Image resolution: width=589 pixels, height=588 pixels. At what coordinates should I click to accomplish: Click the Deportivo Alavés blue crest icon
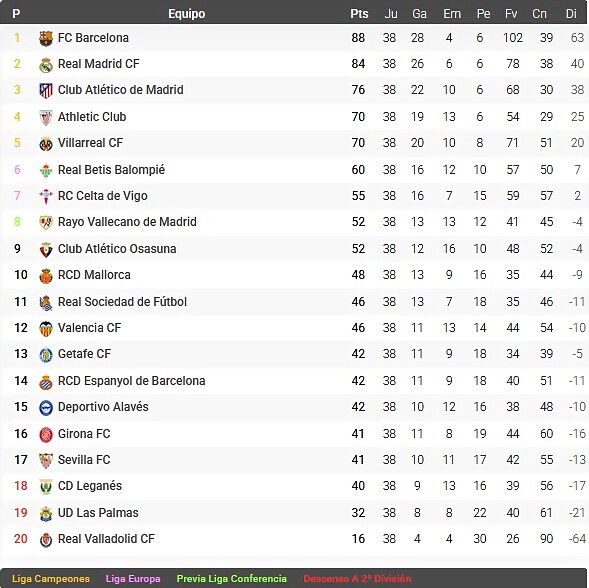46,408
